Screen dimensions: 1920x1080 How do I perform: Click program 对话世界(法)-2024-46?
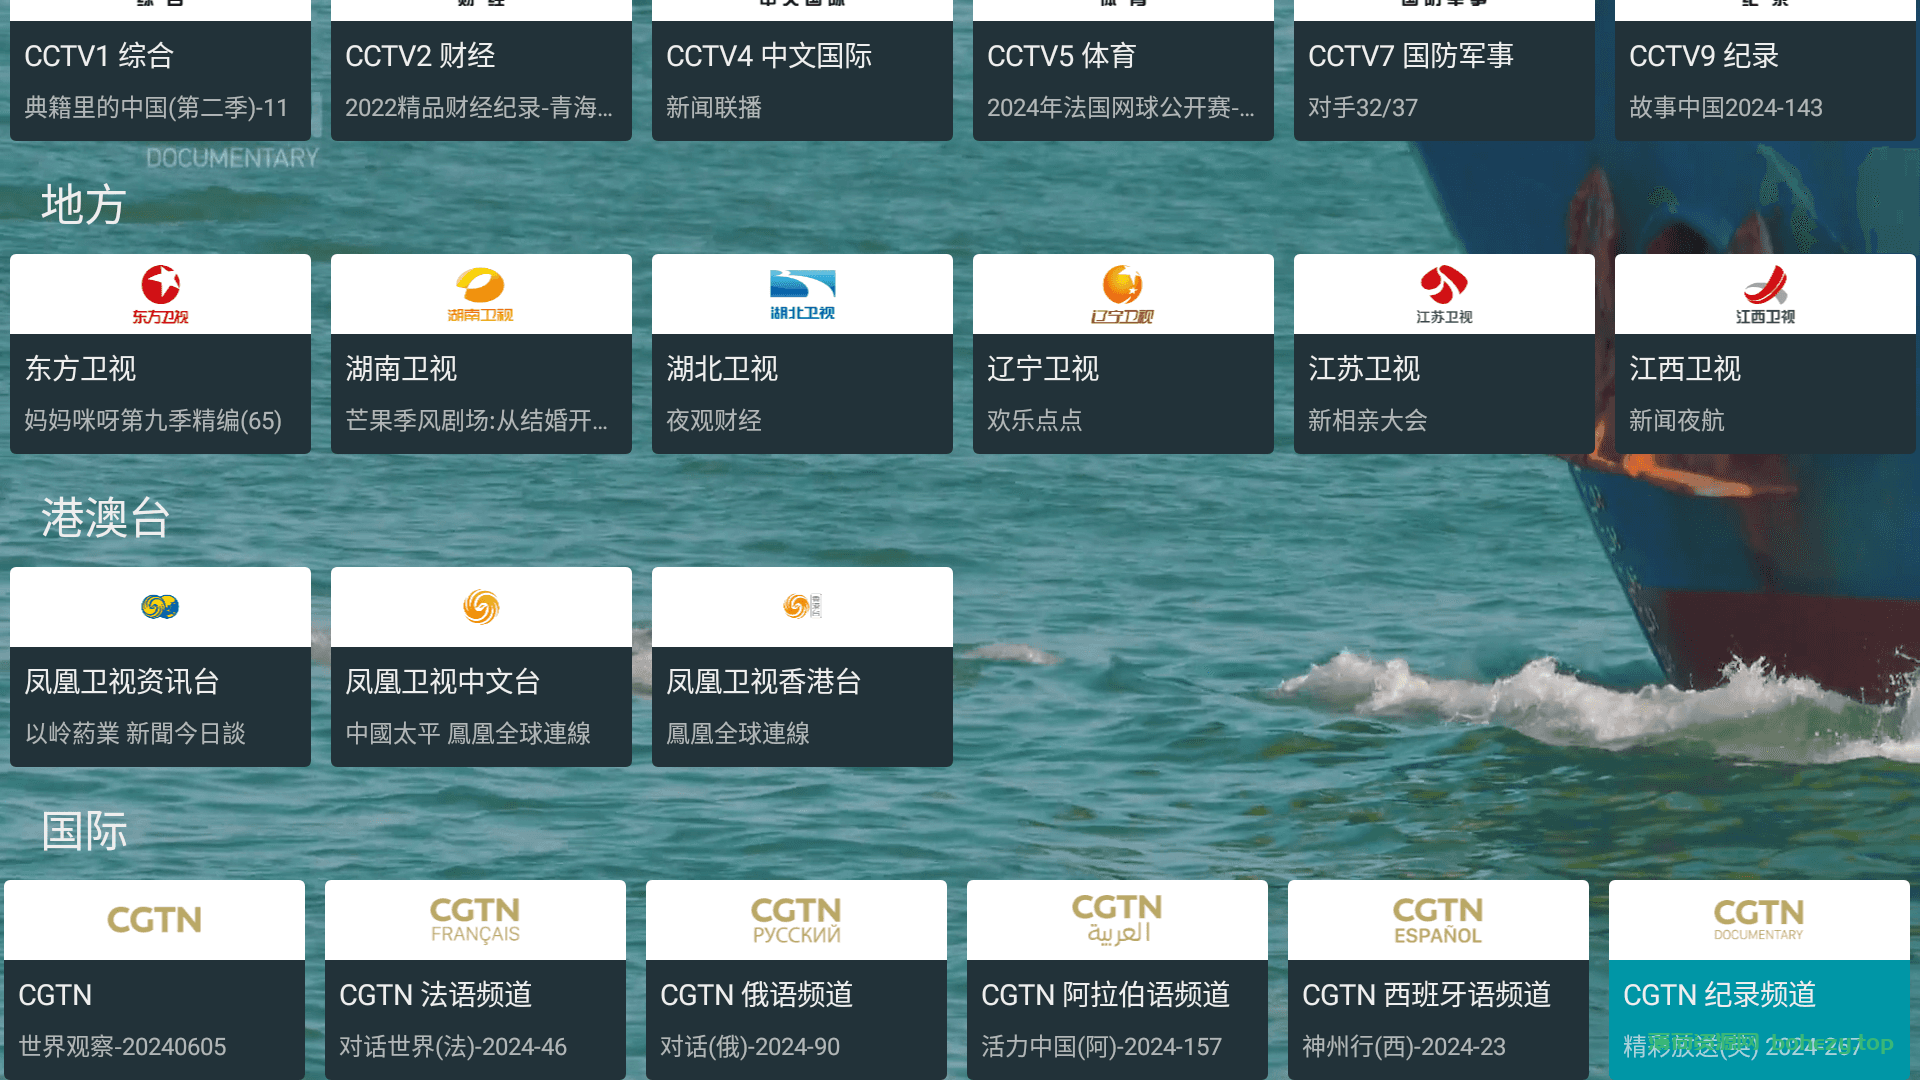pos(453,1046)
